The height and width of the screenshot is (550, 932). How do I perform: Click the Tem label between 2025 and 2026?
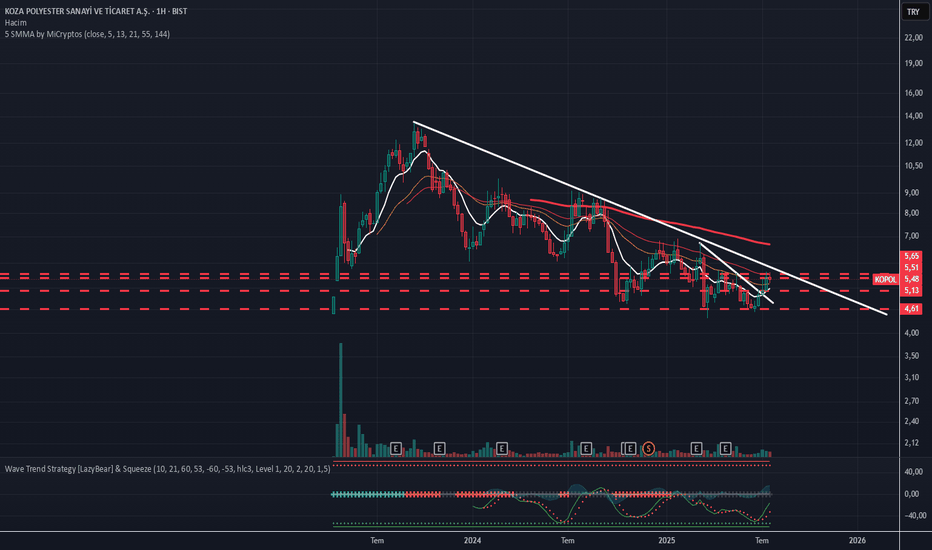click(761, 540)
